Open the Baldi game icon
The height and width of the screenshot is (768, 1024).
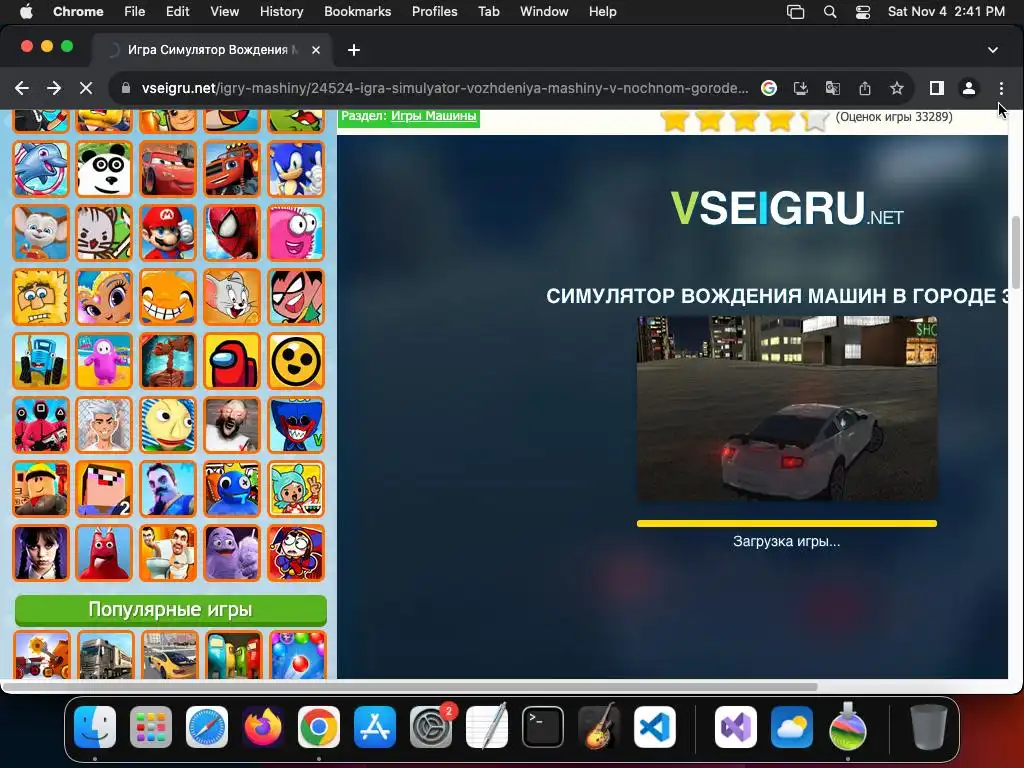point(168,425)
